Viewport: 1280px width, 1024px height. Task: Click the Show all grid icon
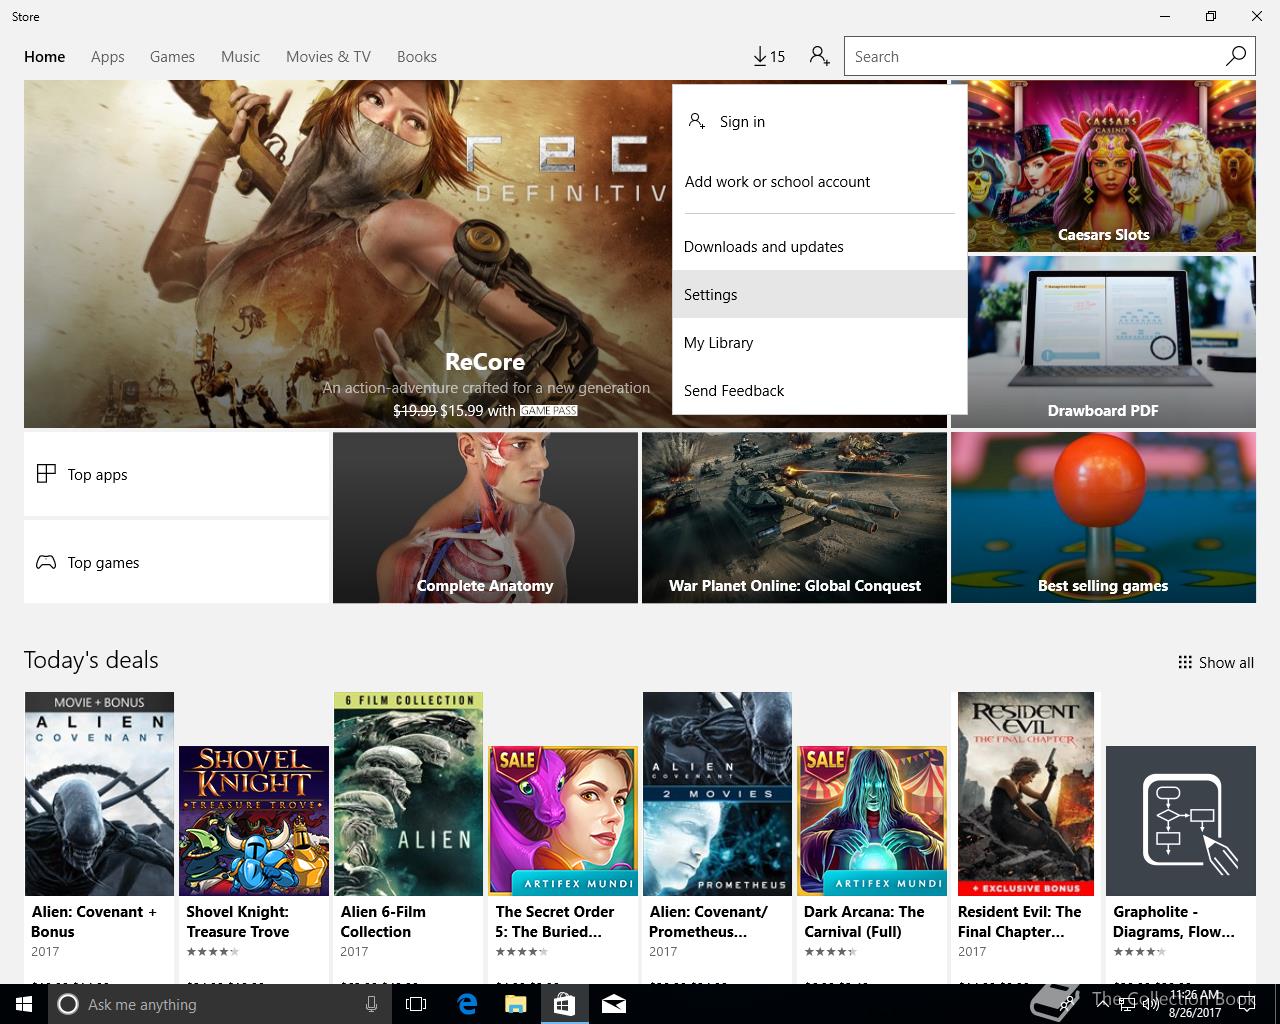click(1185, 662)
